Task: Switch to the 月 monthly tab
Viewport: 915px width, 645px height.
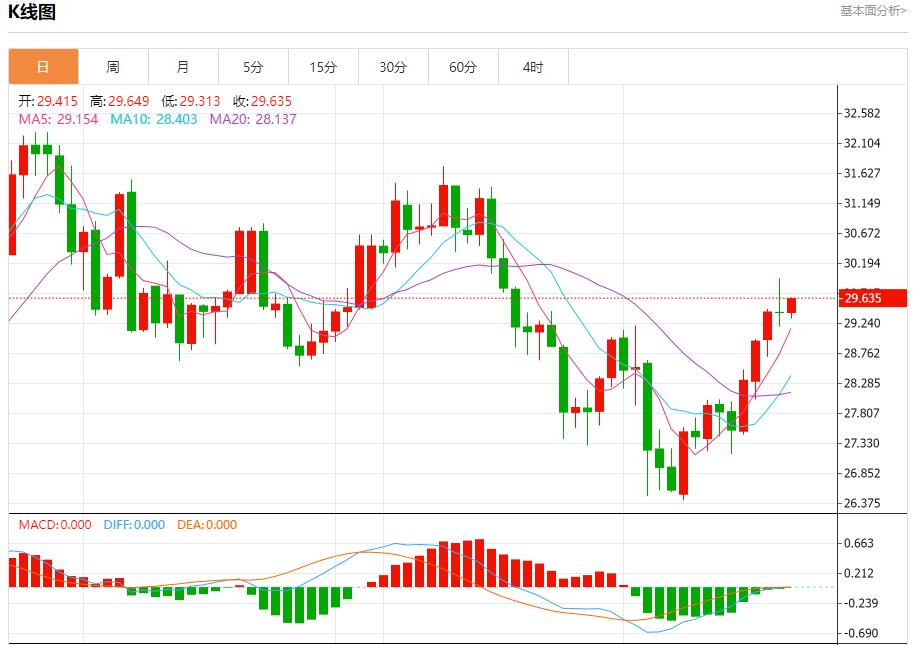Action: 183,67
